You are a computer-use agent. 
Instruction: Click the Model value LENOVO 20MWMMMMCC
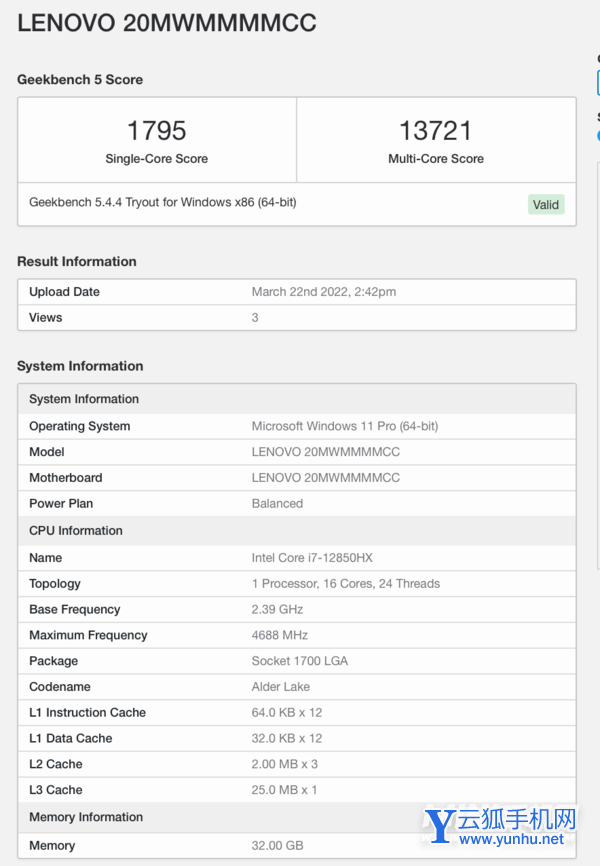(x=325, y=452)
